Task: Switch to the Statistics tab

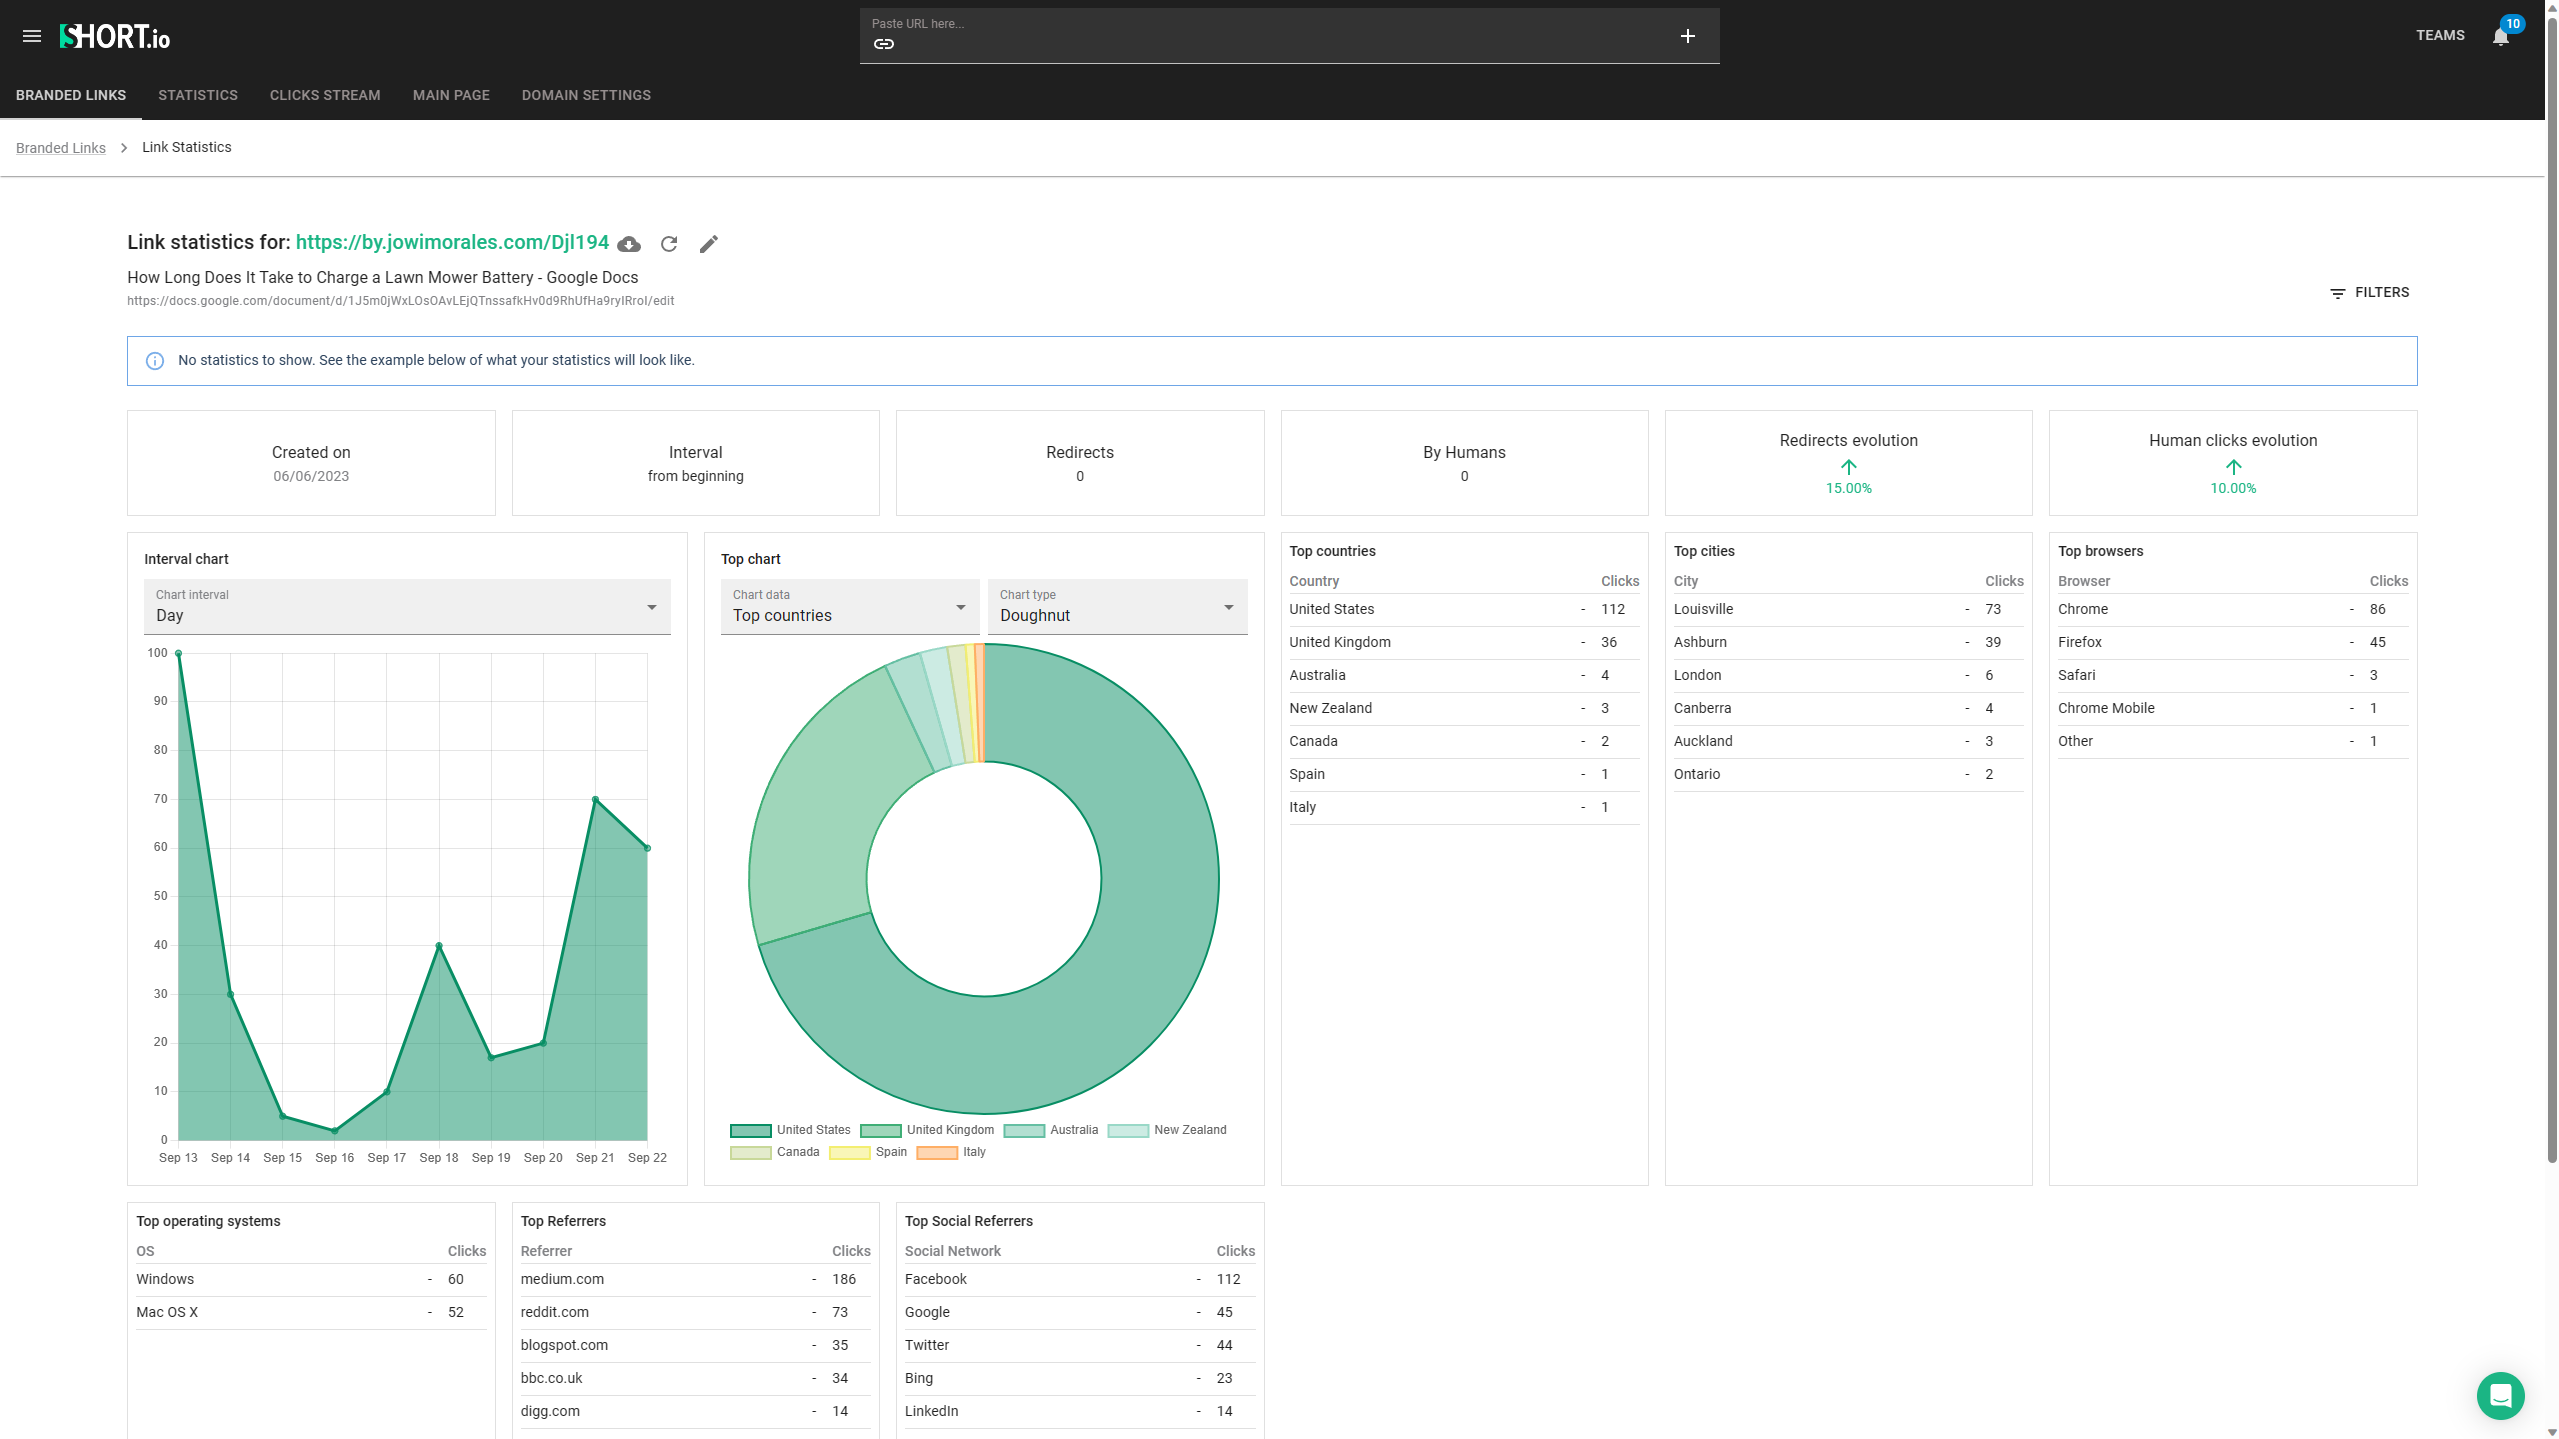Action: pyautogui.click(x=198, y=95)
